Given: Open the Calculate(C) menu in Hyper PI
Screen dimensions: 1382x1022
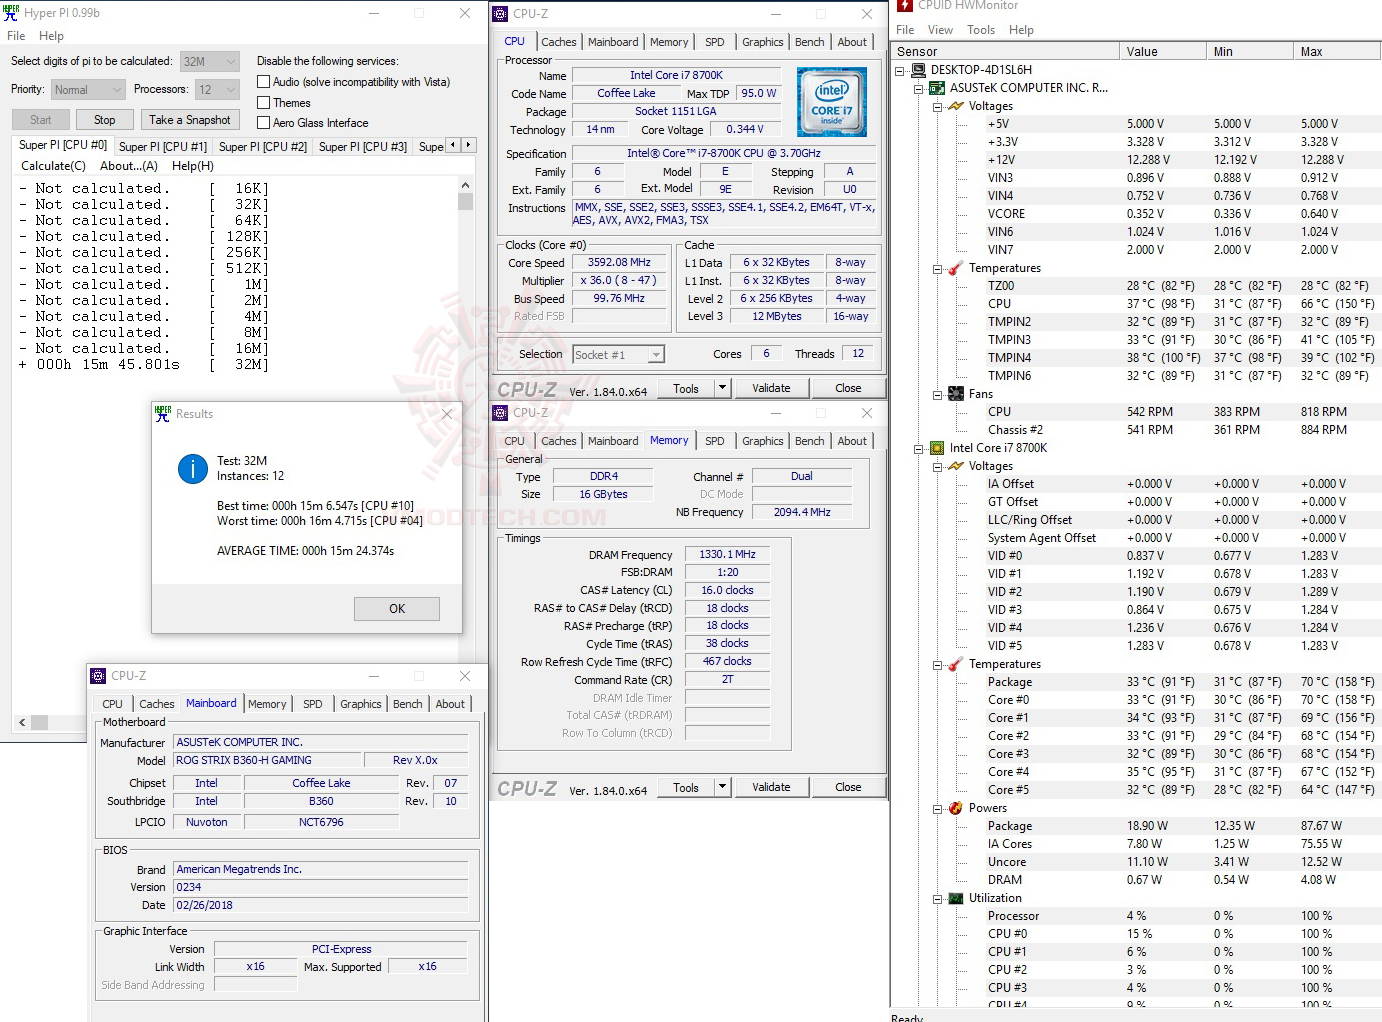Looking at the screenshot, I should [x=54, y=166].
